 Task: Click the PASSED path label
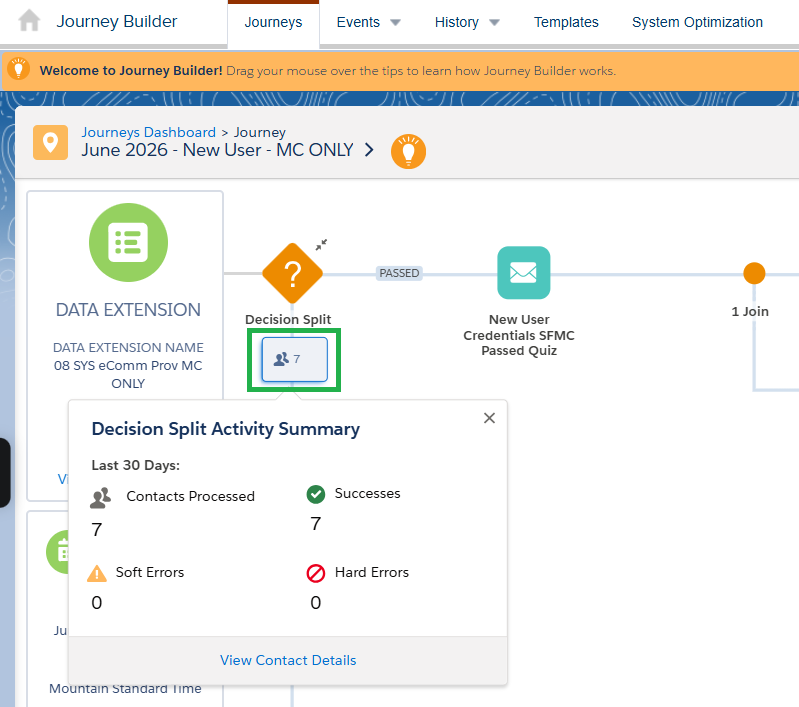click(399, 273)
